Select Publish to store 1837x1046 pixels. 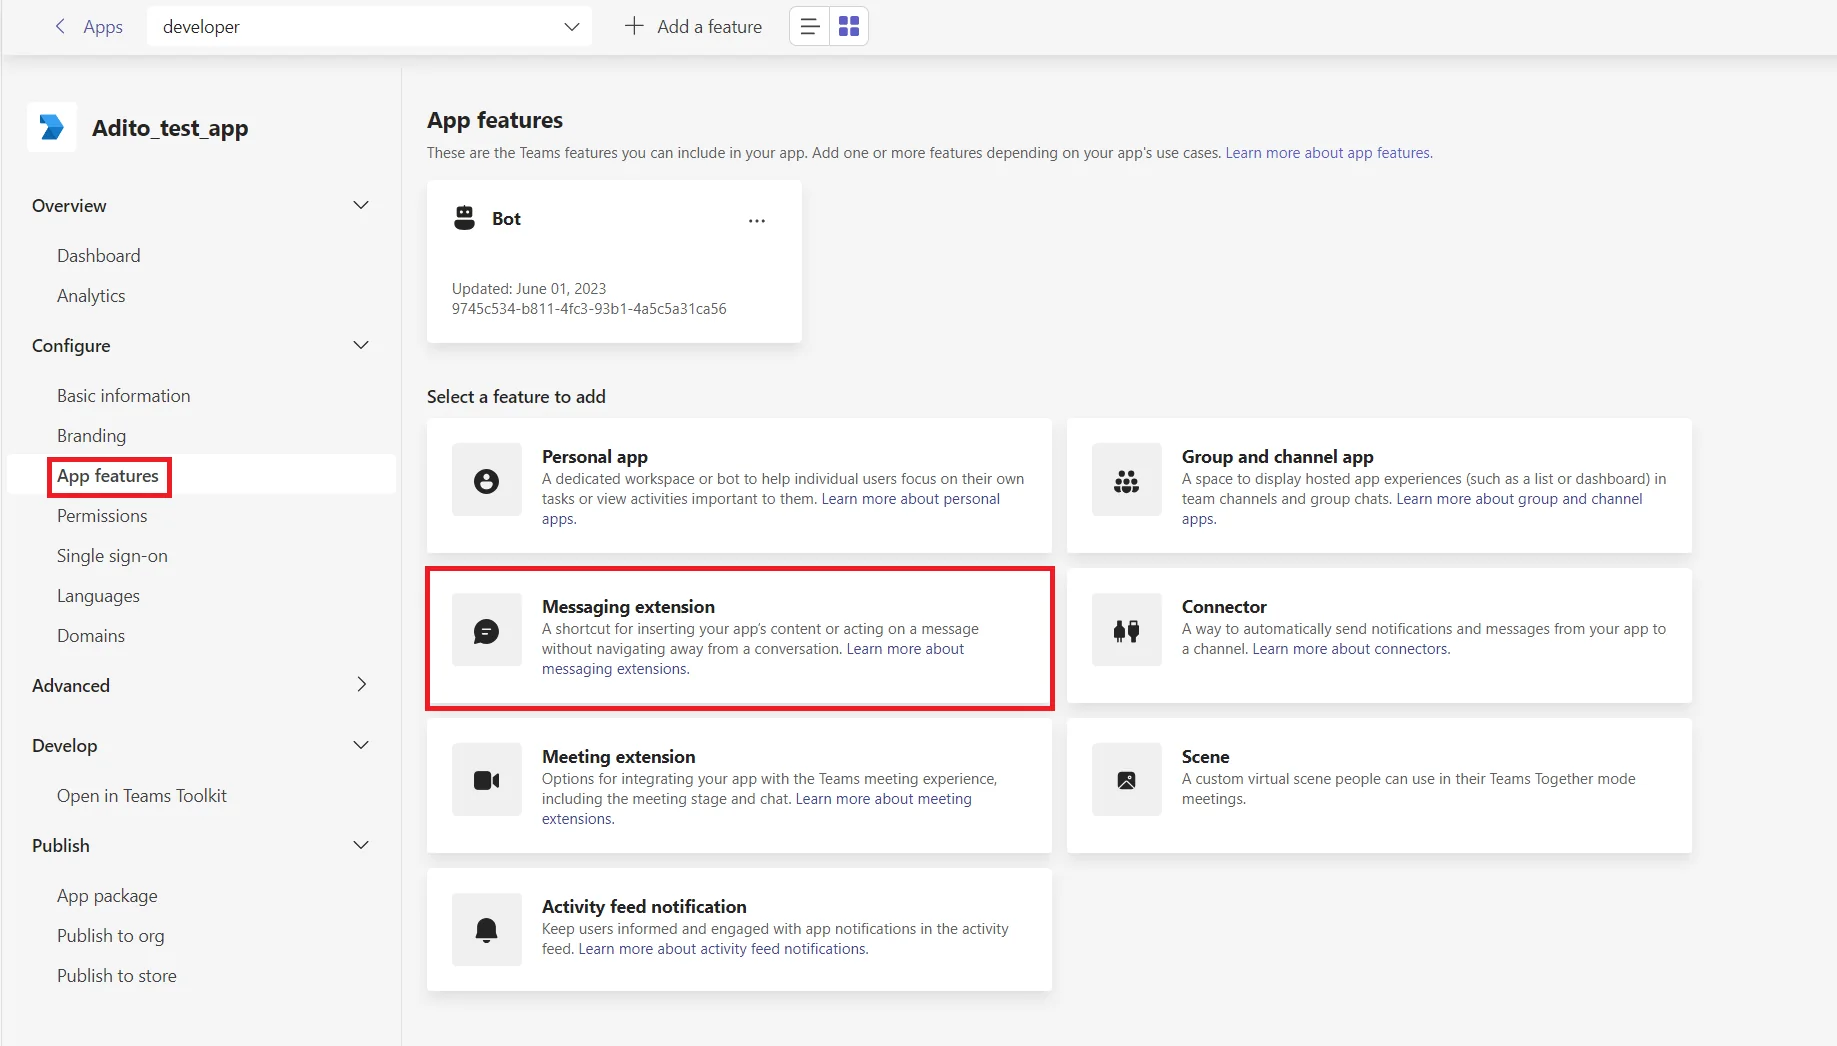117,976
